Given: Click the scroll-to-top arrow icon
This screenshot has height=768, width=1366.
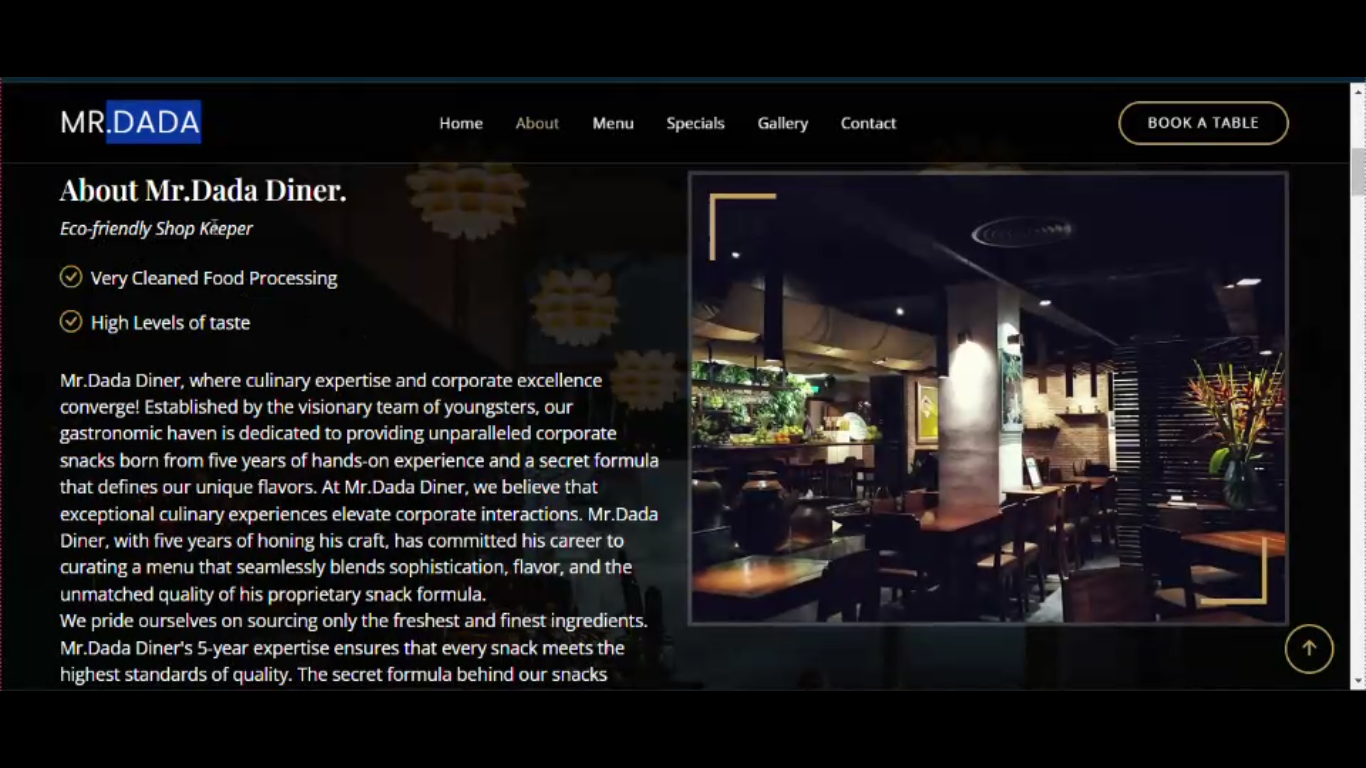Looking at the screenshot, I should (x=1309, y=648).
